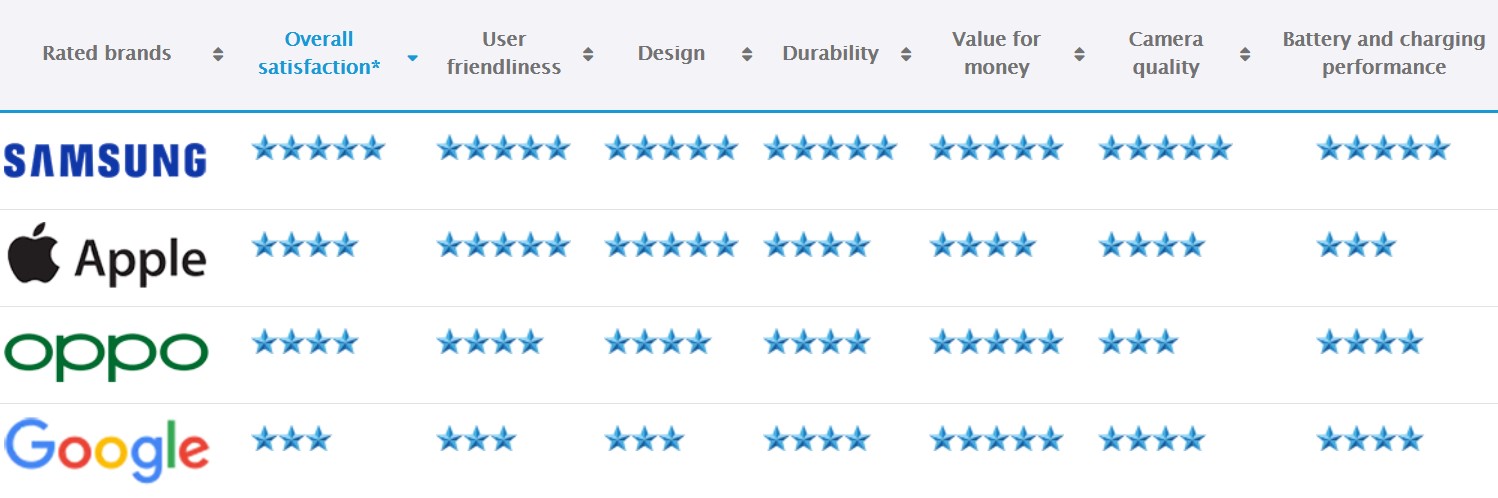1498x498 pixels.
Task: Click the Apple brand logo
Action: click(x=106, y=257)
